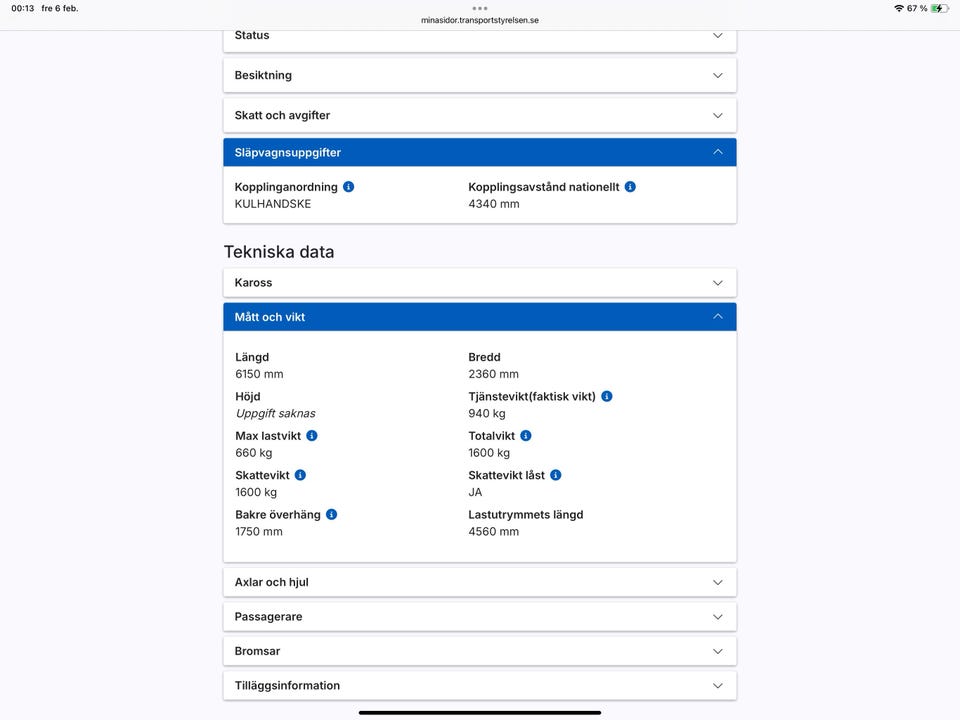Open the Totalvikt info tooltip
960x720 pixels.
tap(526, 436)
